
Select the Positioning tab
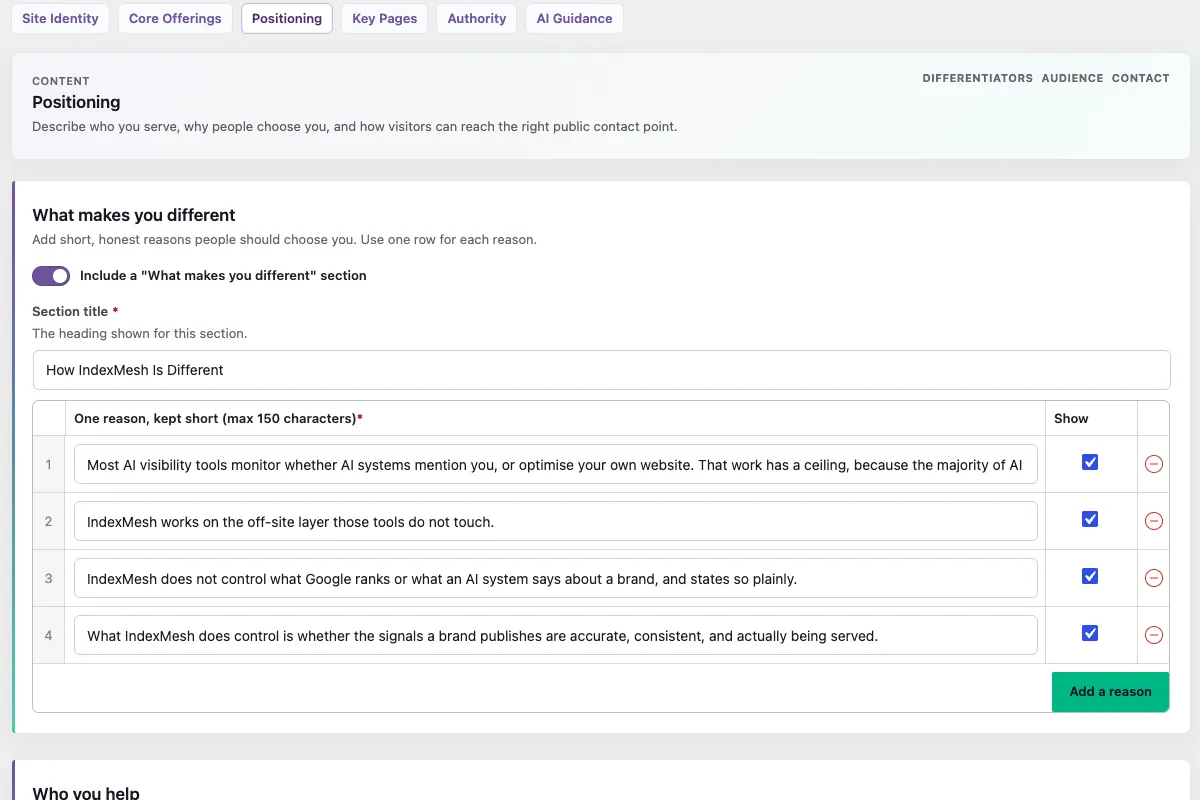pos(287,18)
